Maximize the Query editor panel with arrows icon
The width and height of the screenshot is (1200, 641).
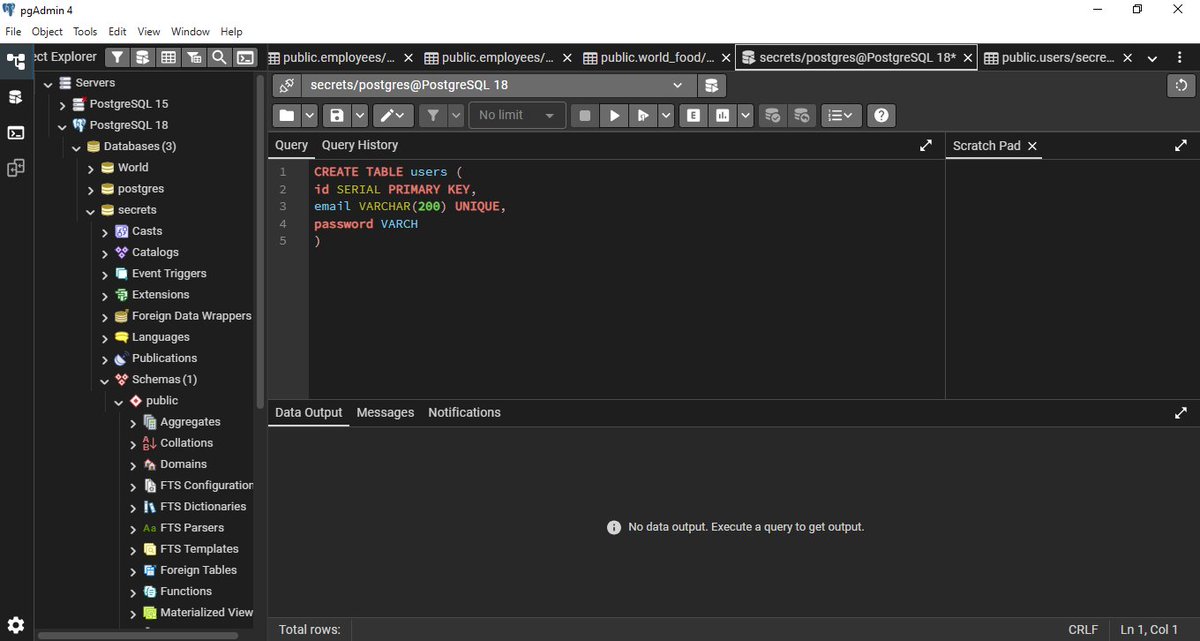pyautogui.click(x=925, y=146)
